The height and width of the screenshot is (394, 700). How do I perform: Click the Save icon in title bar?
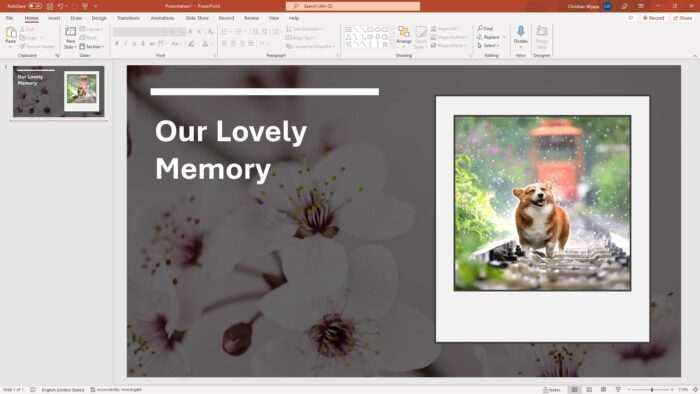50,6
